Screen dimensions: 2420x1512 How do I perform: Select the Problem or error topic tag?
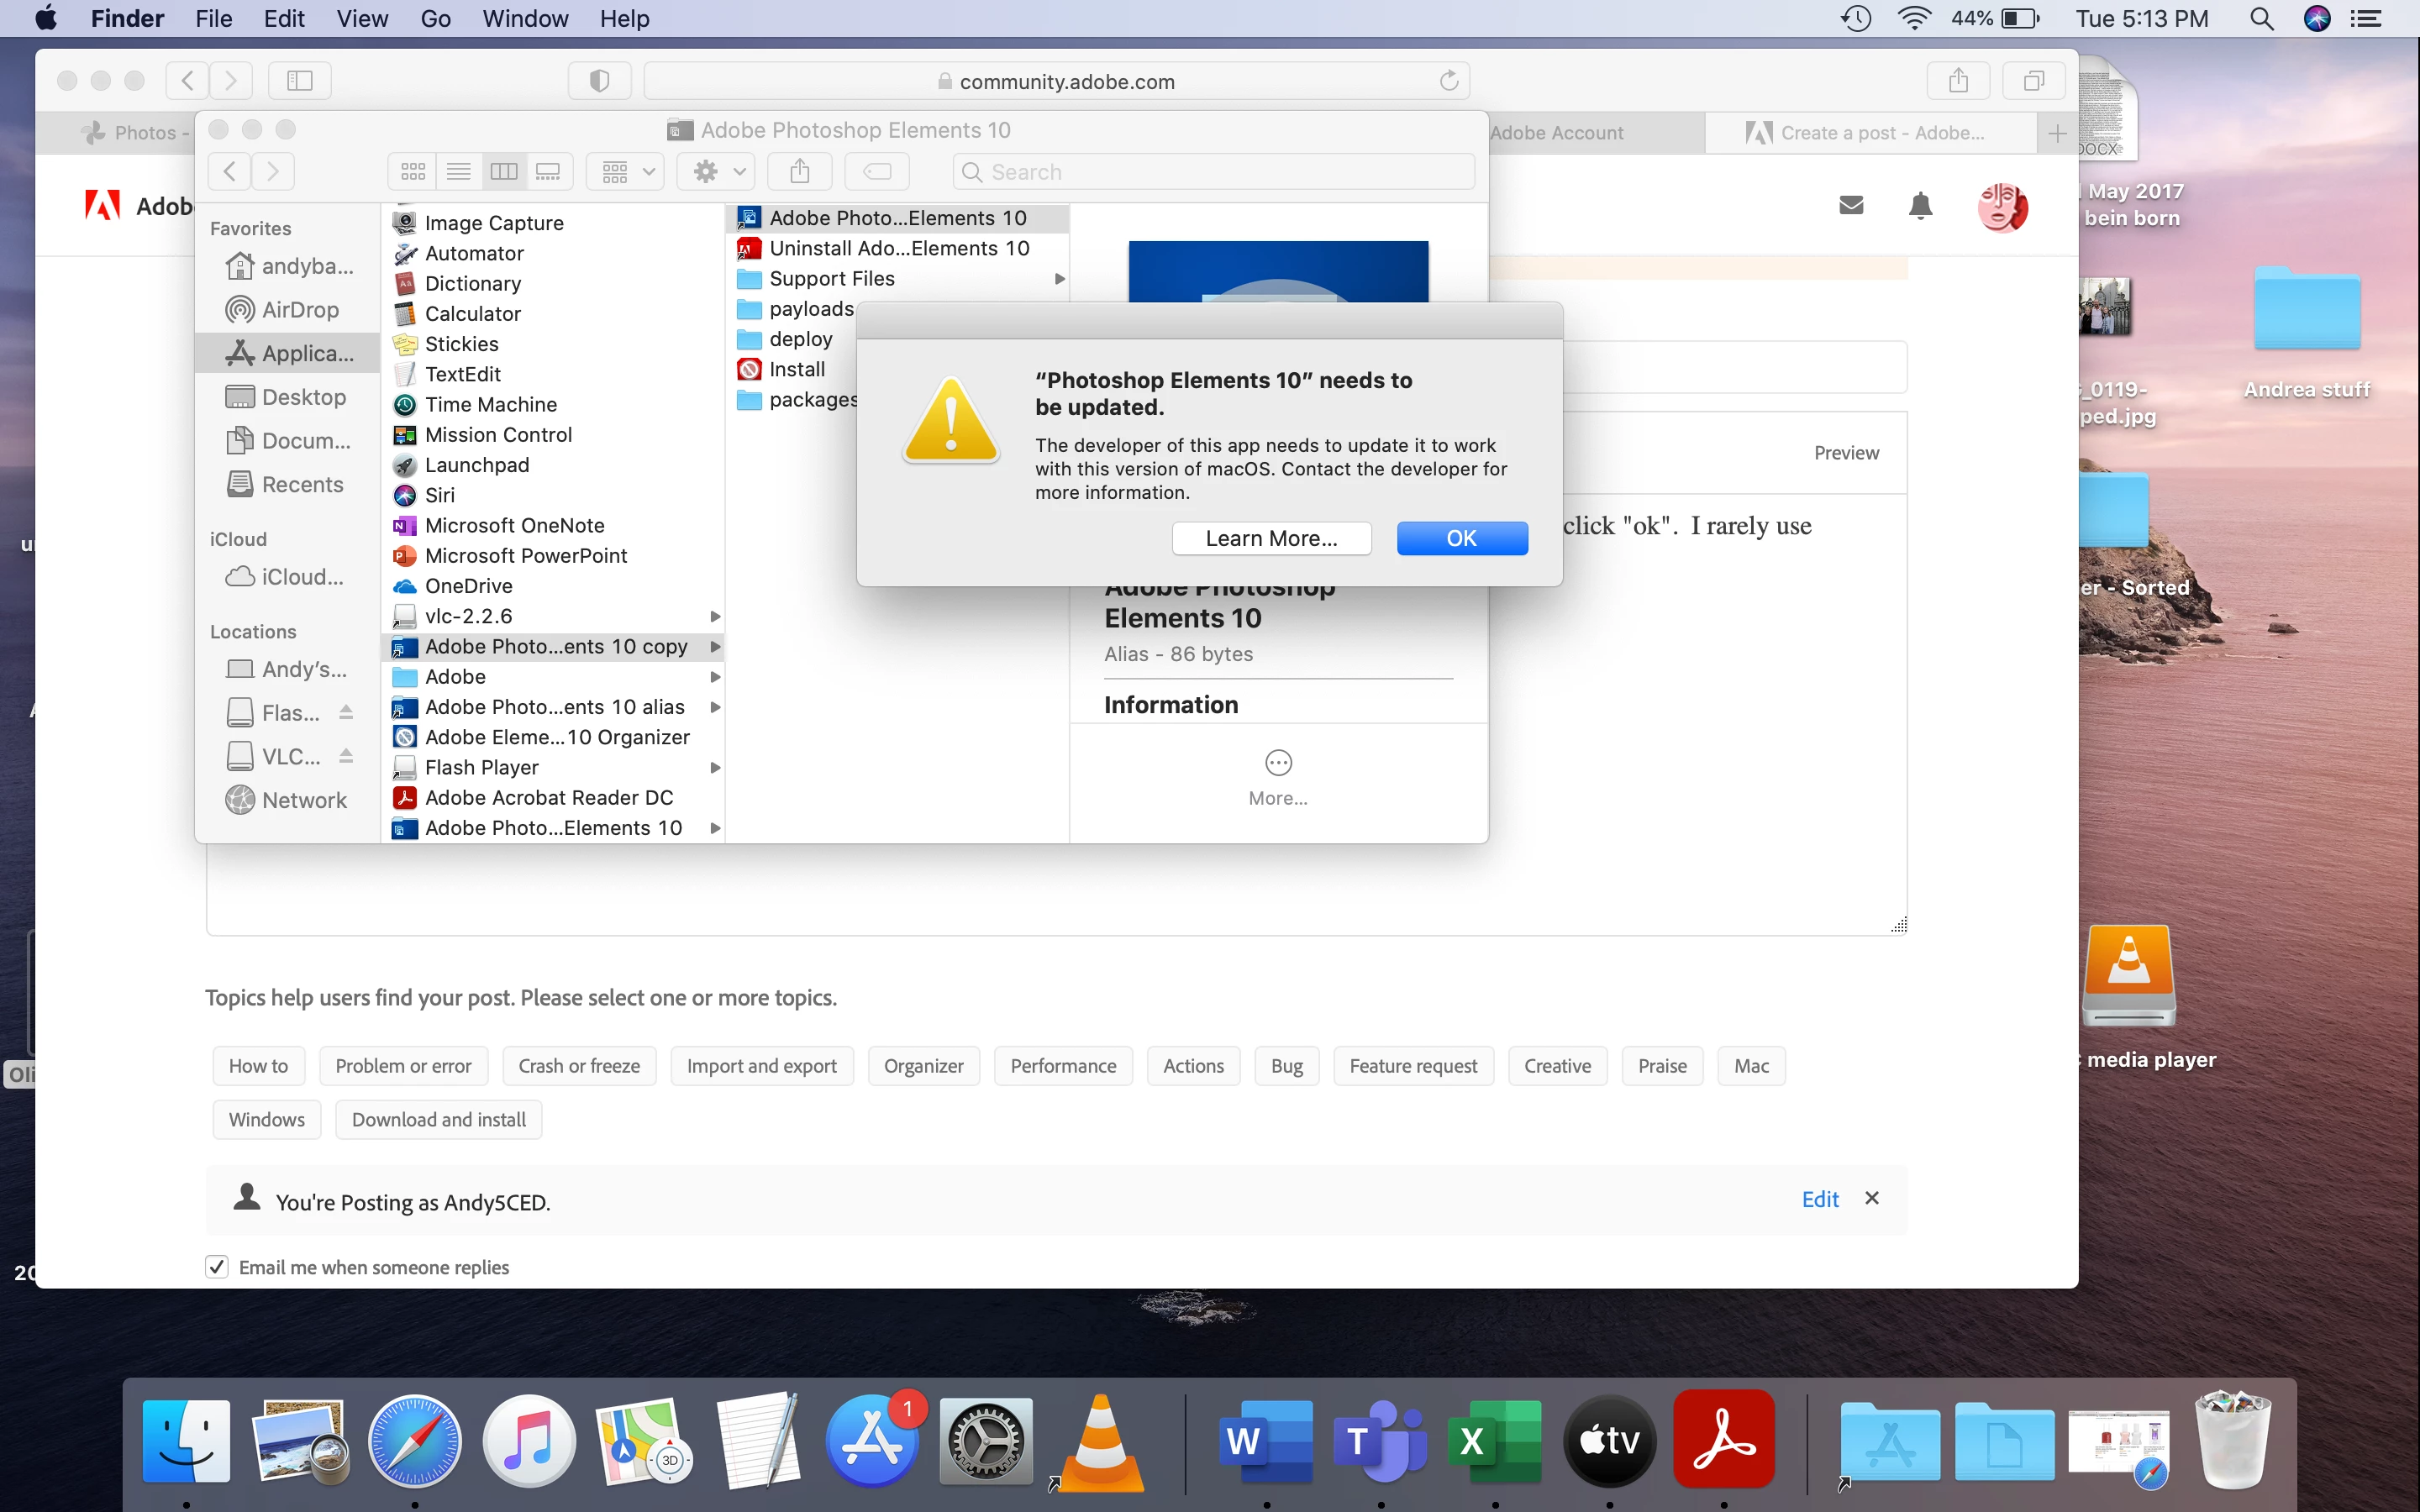coord(403,1066)
